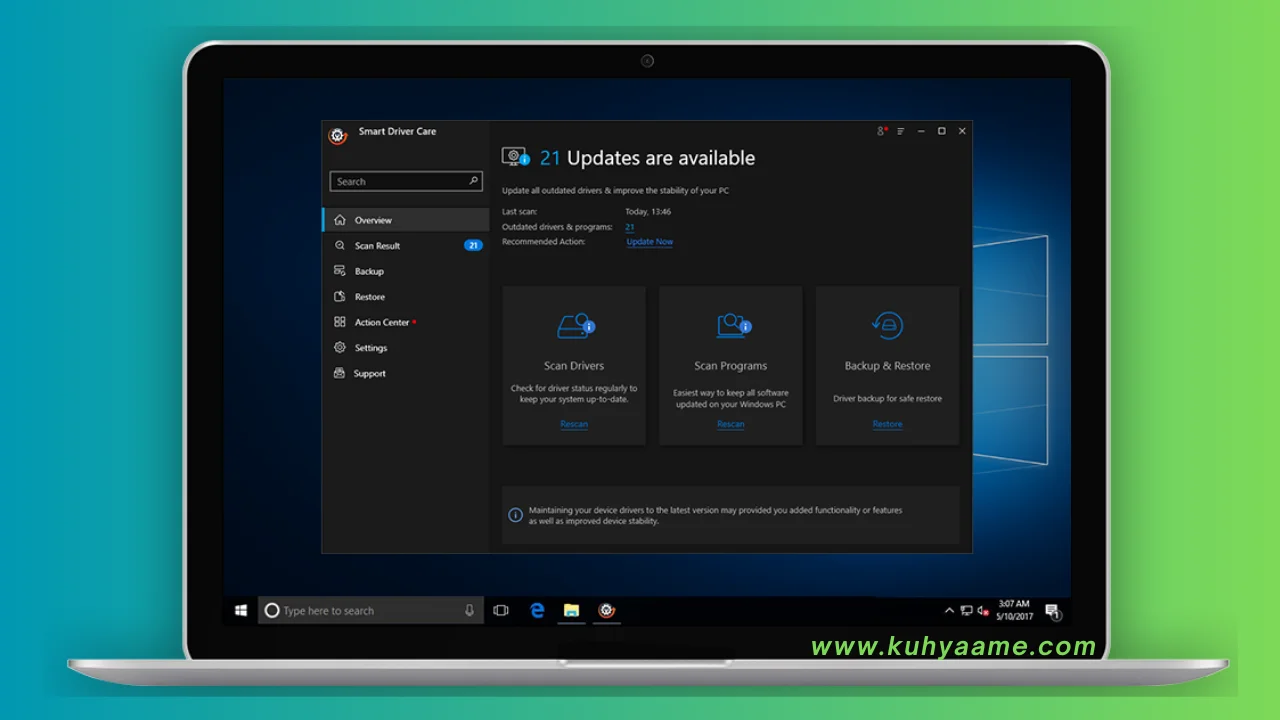Click Smart Driver Care taskbar icon

[x=606, y=610]
